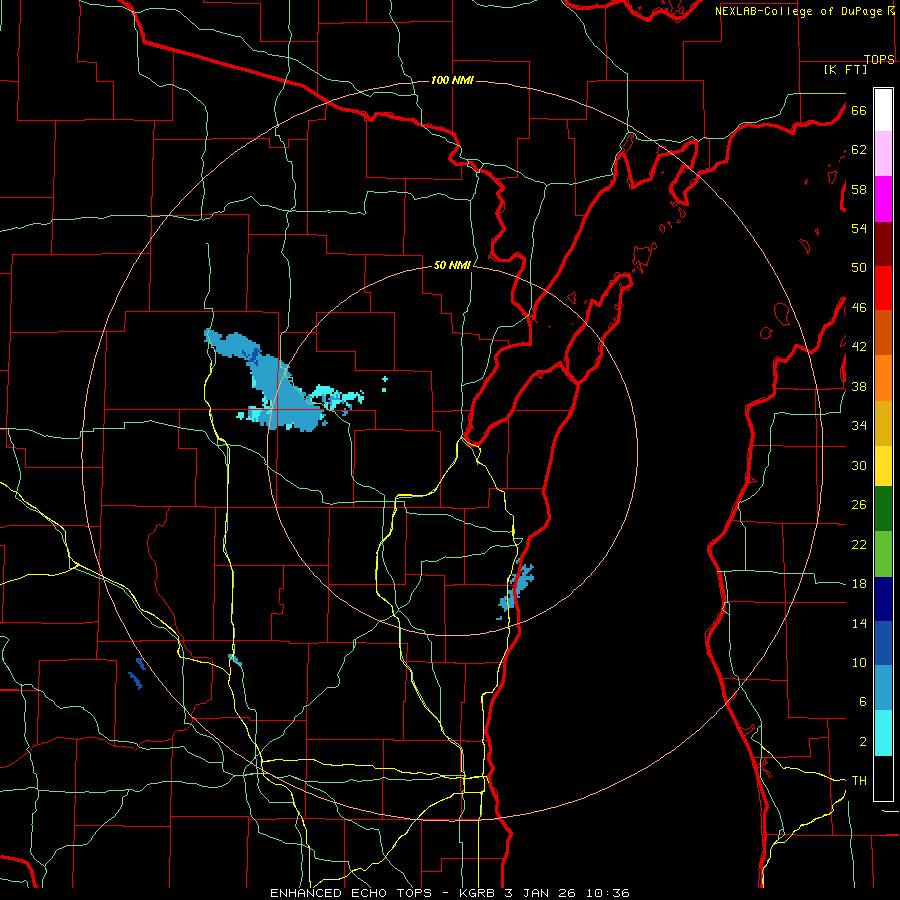The height and width of the screenshot is (900, 900).
Task: Click the '50 NMI' range ring label
Action: point(452,265)
